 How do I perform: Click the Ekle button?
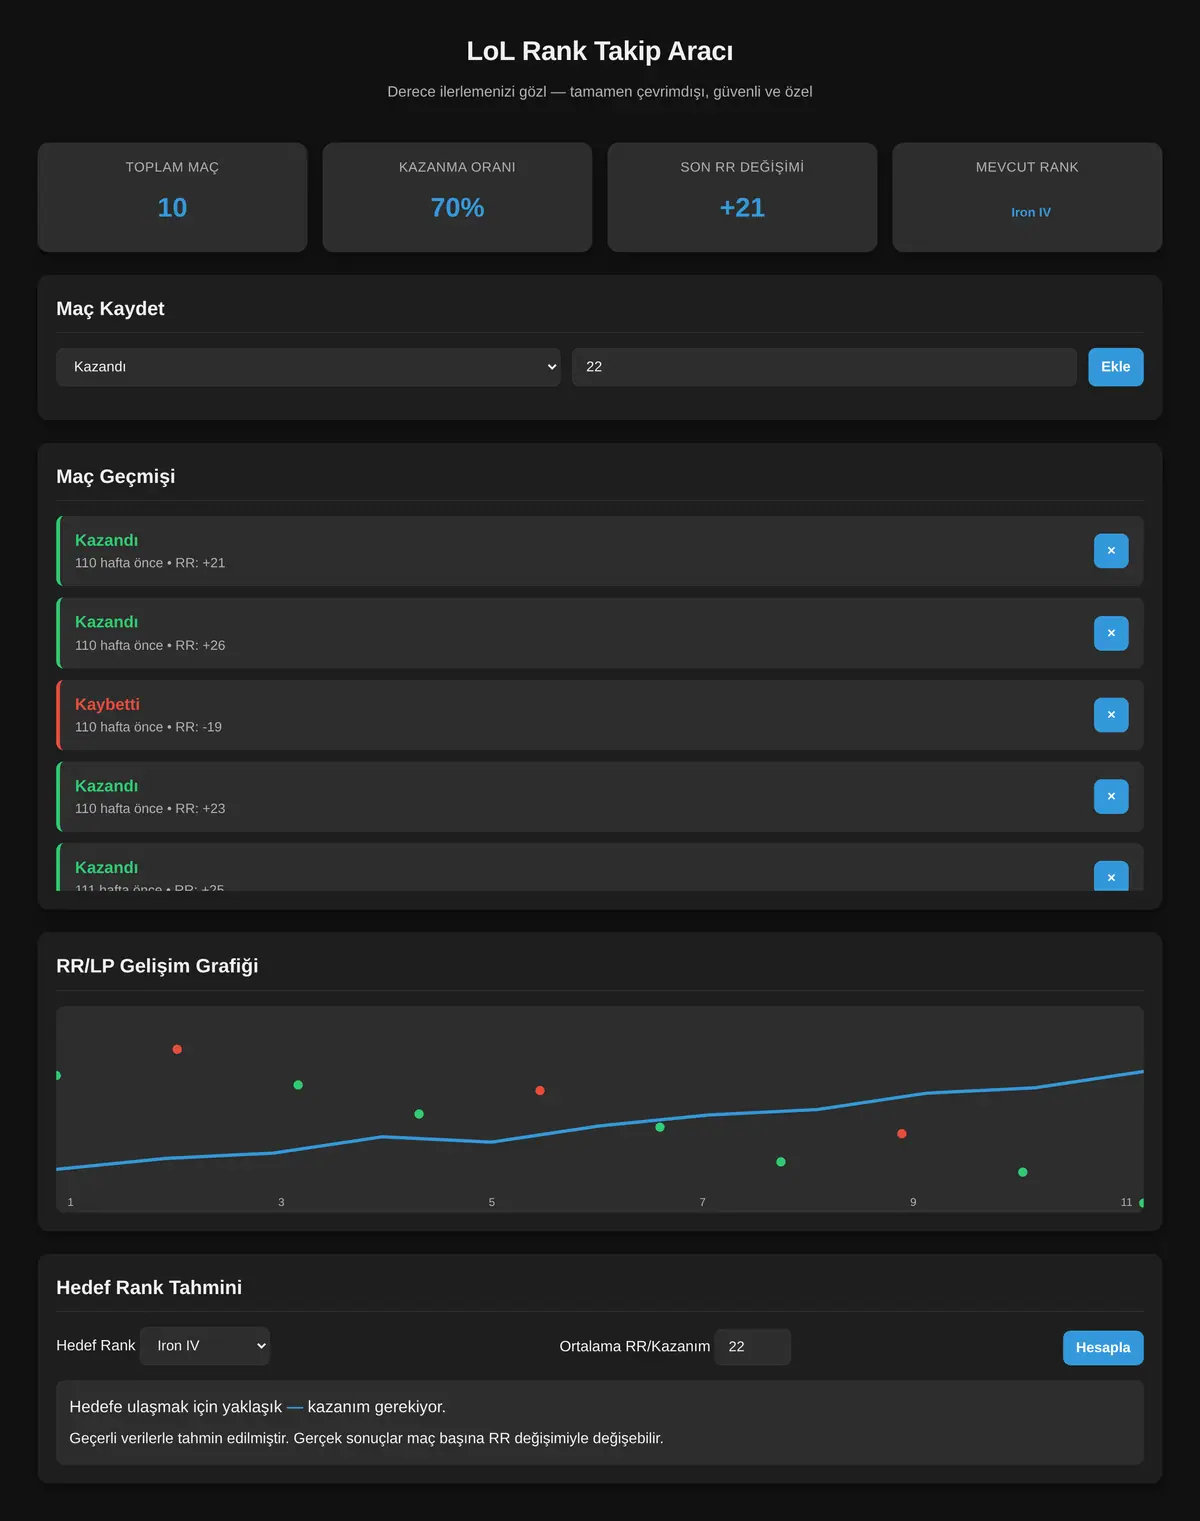click(x=1115, y=367)
